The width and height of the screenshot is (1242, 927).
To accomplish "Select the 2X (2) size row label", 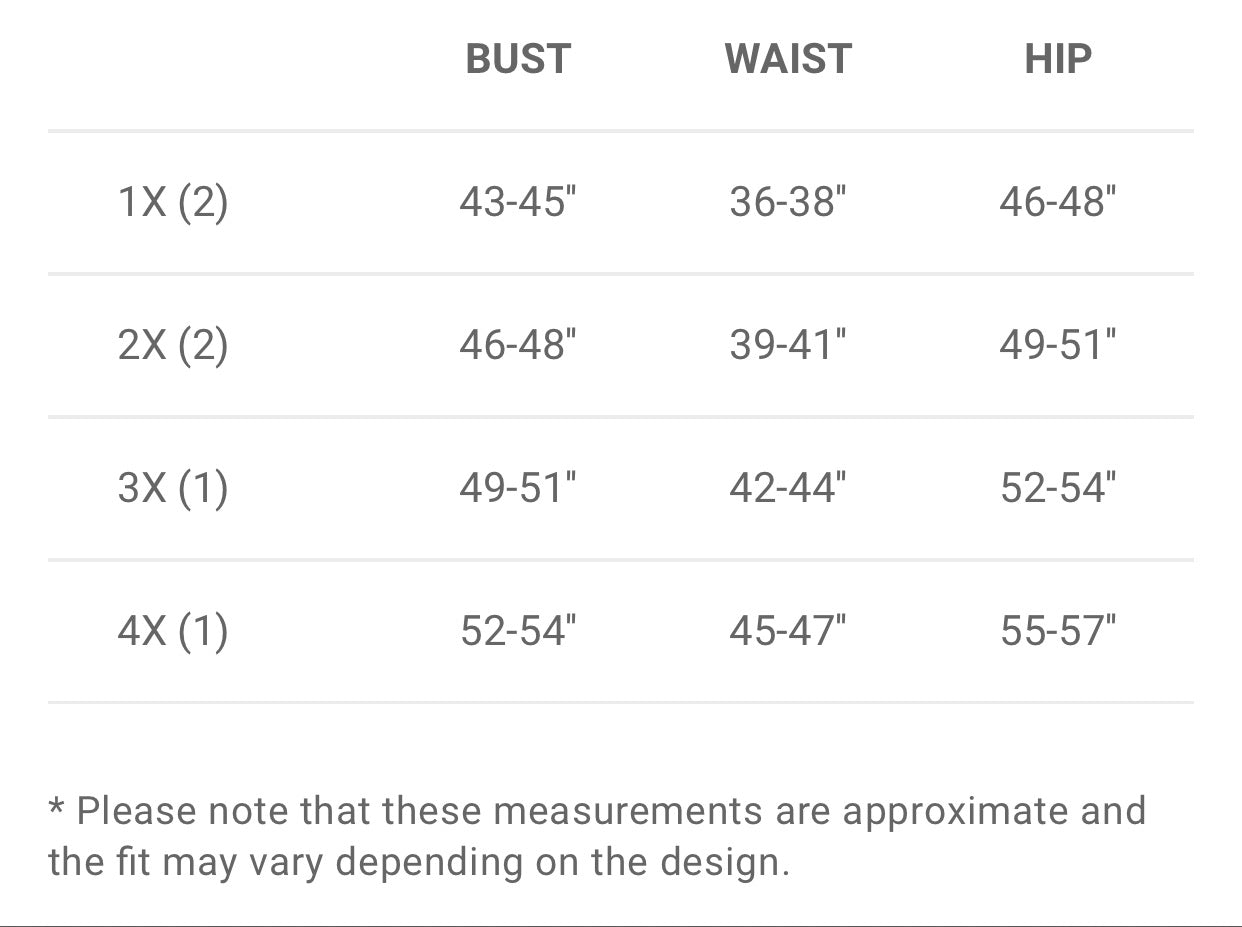I will coord(173,345).
